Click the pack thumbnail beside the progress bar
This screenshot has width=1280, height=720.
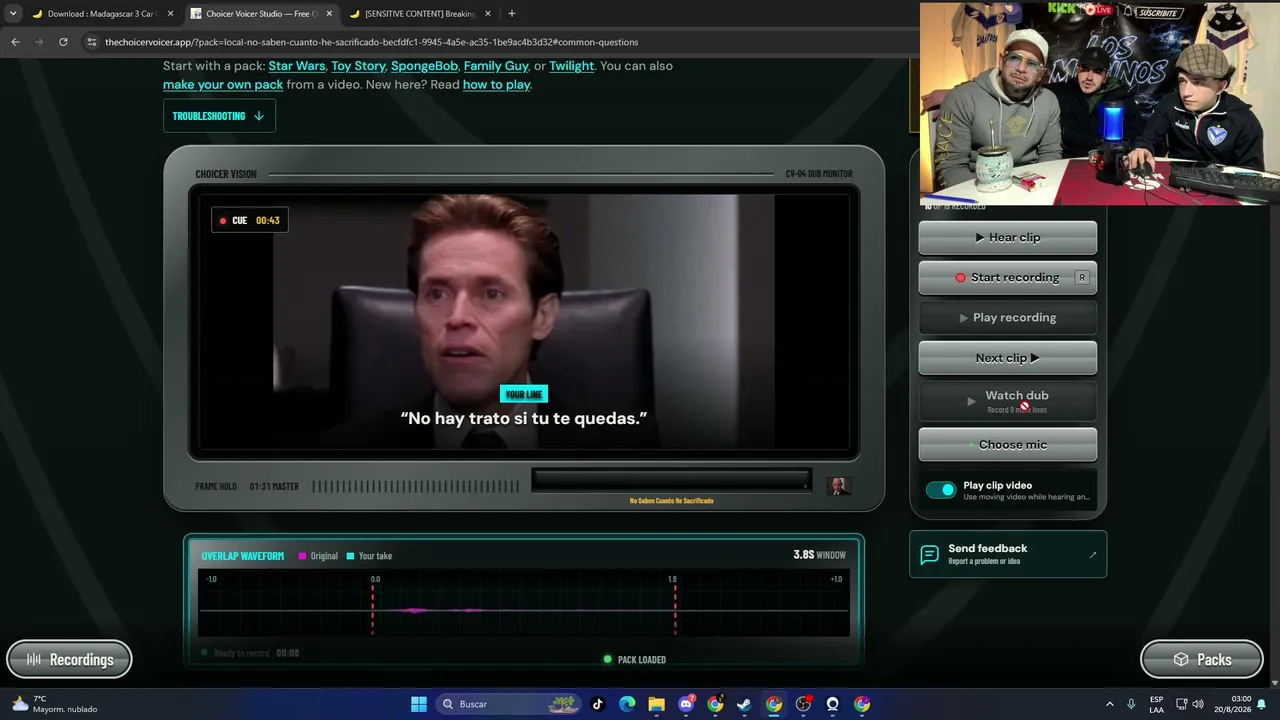[838, 486]
